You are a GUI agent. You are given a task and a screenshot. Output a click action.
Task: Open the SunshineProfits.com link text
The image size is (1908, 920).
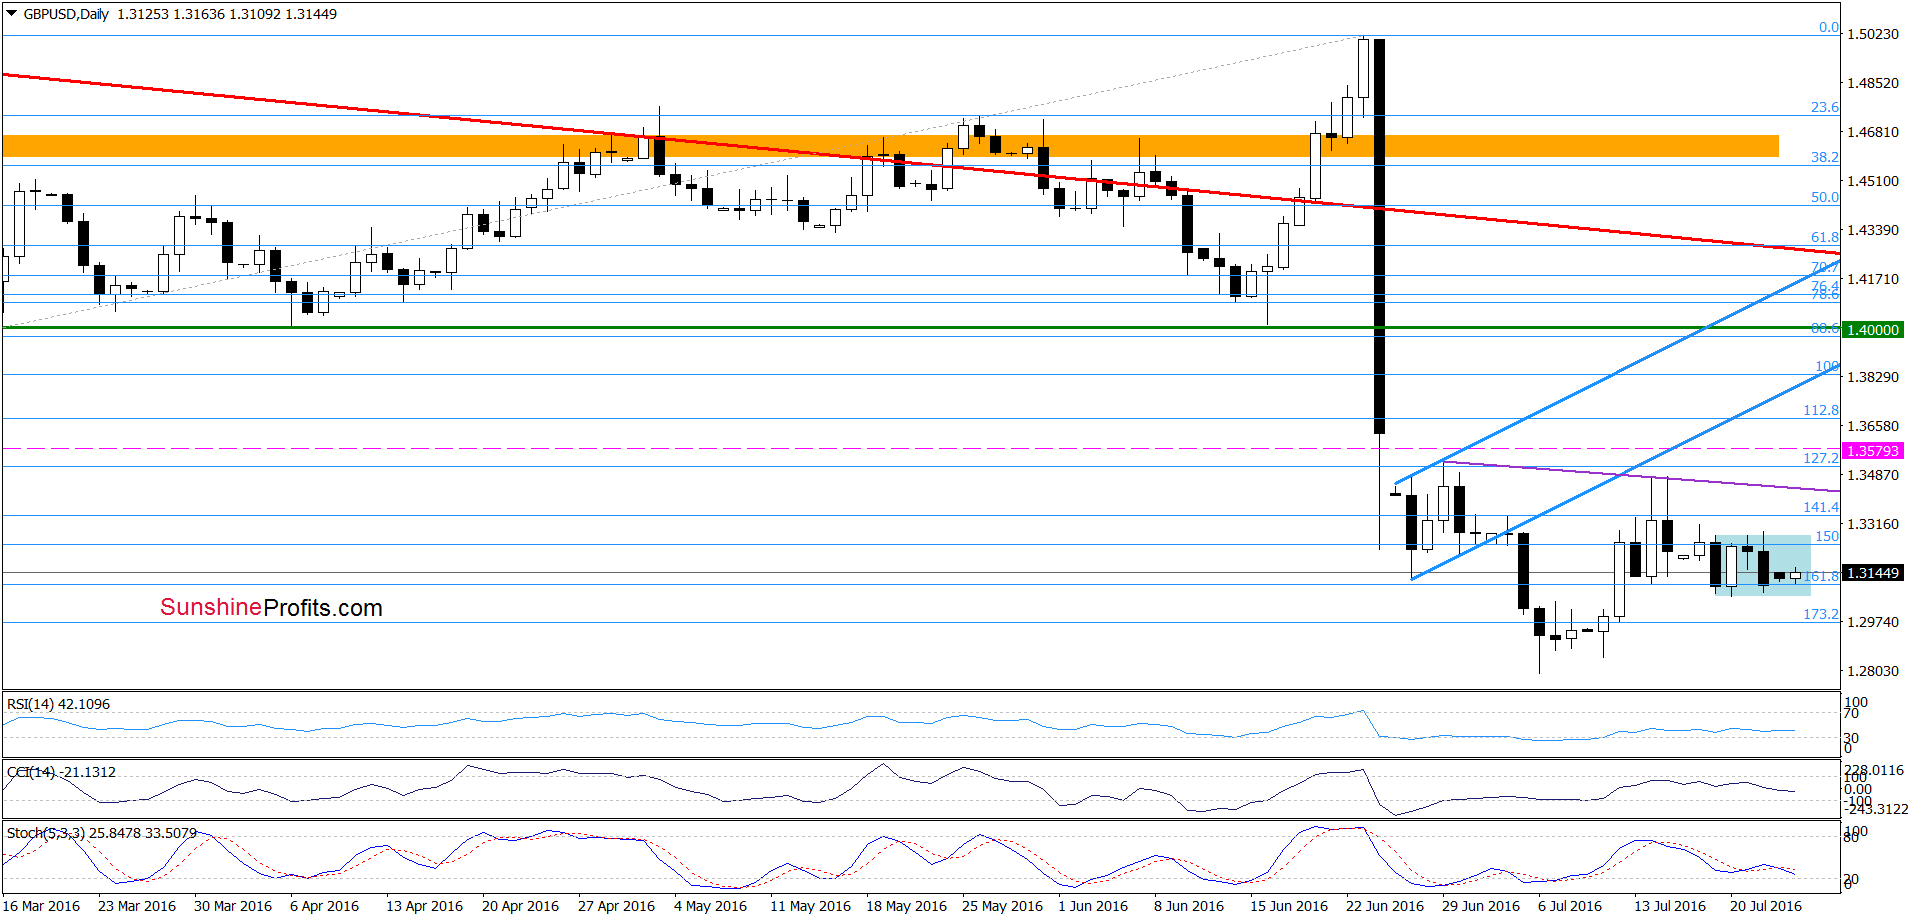pyautogui.click(x=271, y=608)
